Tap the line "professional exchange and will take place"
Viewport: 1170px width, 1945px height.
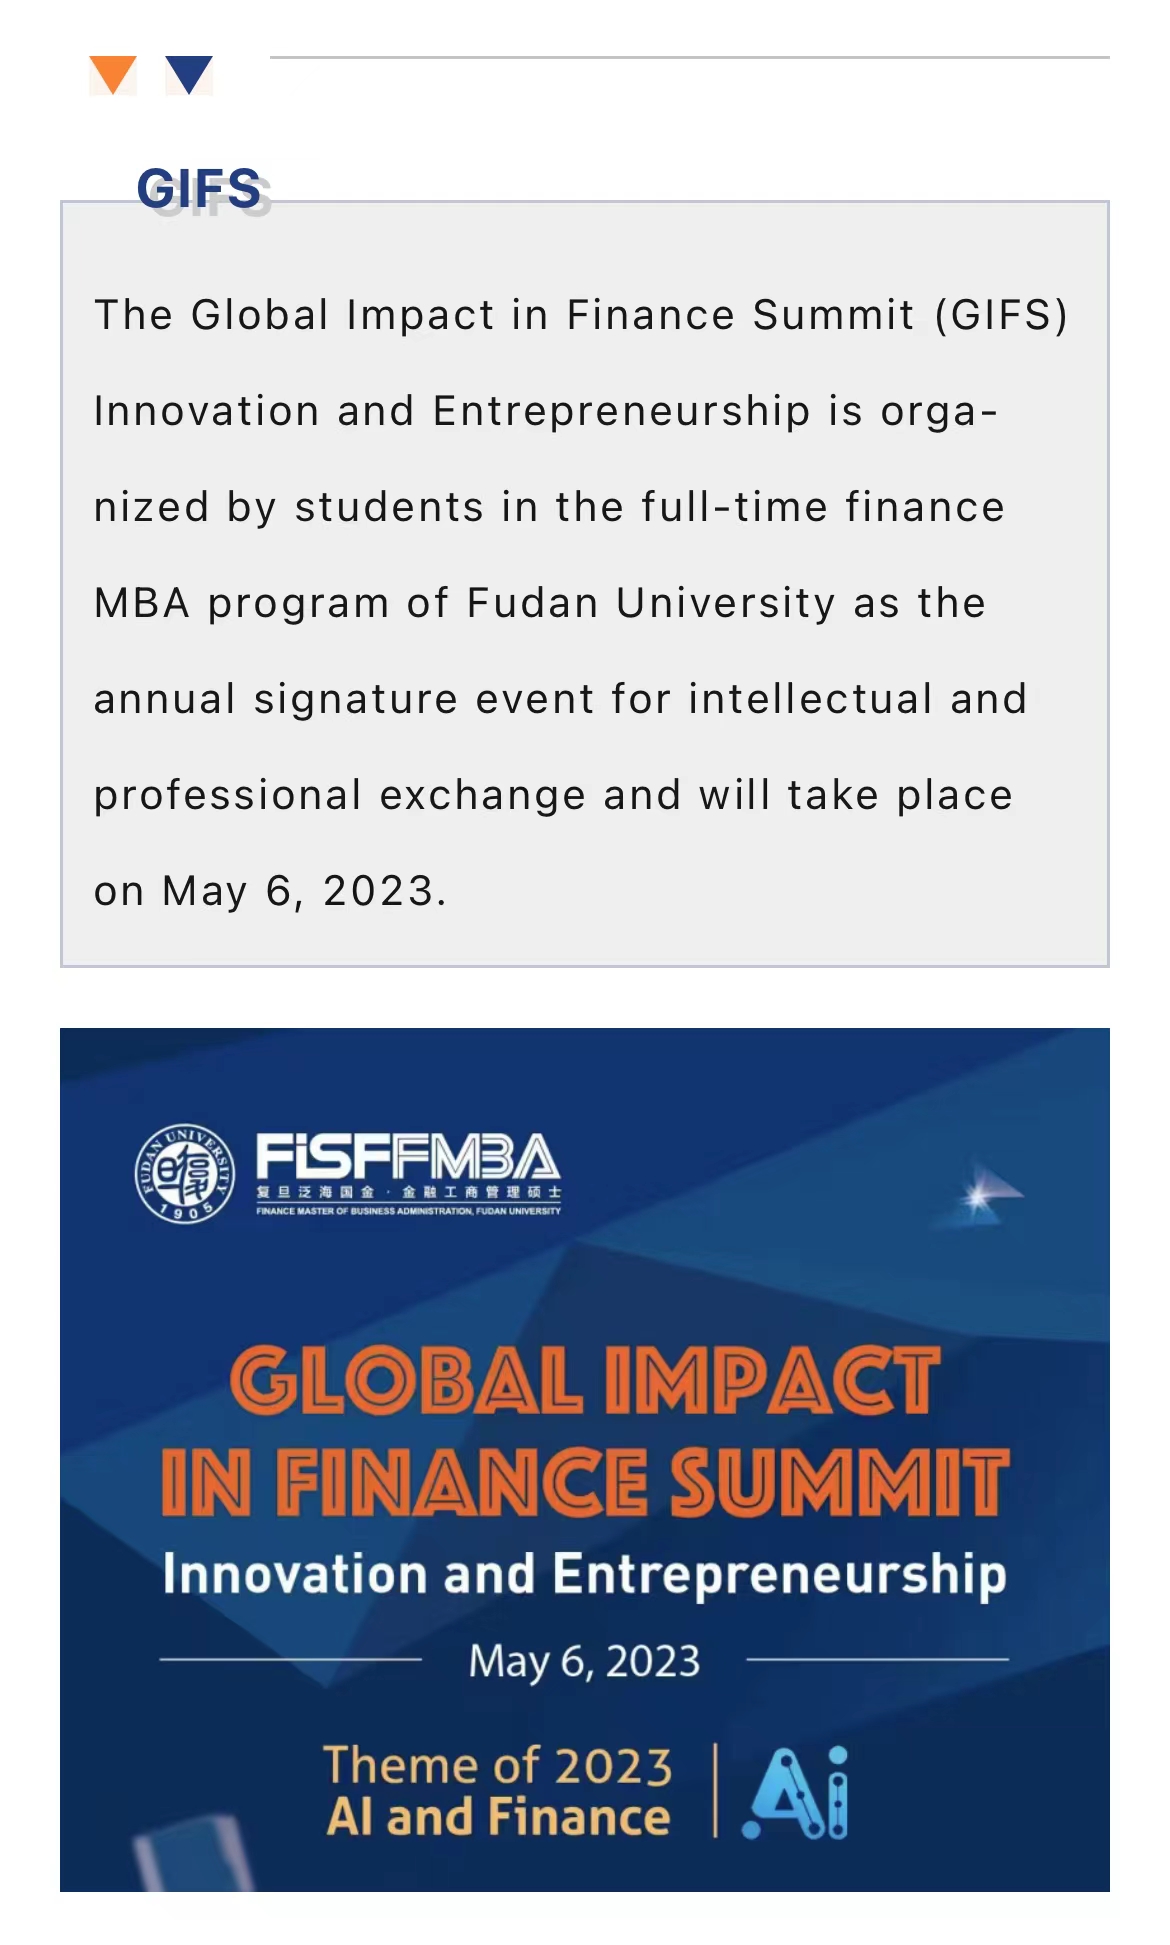coord(553,795)
